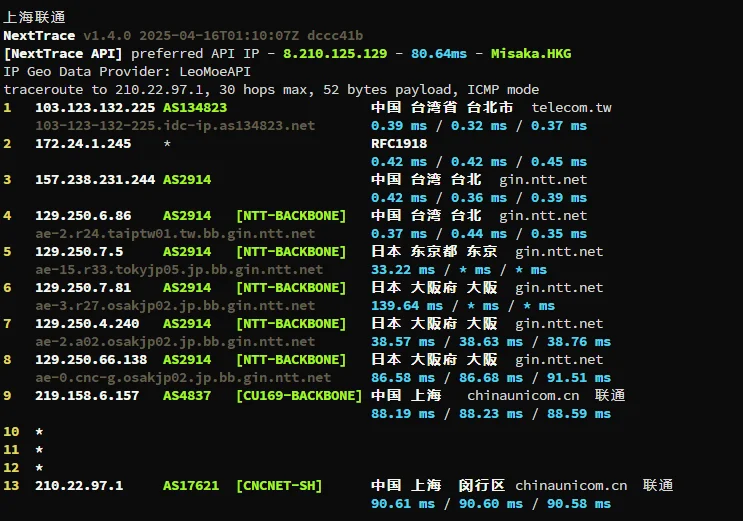Click hop 1 IP 103.123.132.225
This screenshot has width=743, height=521.
point(95,108)
